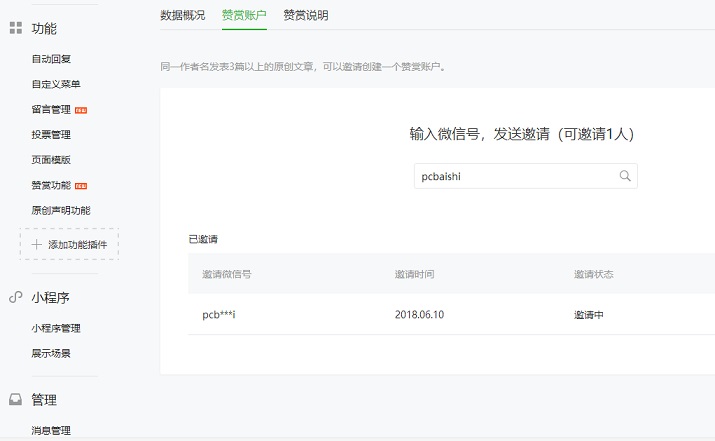The width and height of the screenshot is (715, 441).
Task: Click the plus icon for 添加功能插件
Action: tap(37, 244)
